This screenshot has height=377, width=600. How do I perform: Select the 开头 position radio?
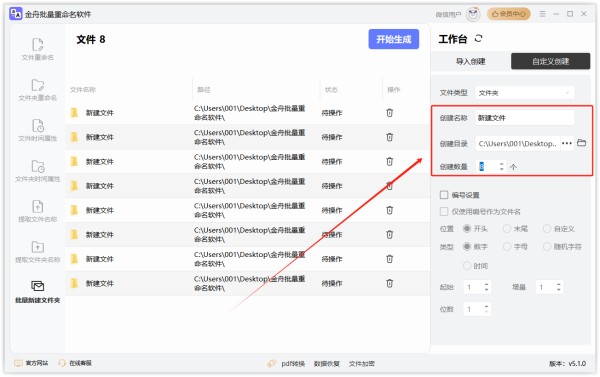pos(467,228)
